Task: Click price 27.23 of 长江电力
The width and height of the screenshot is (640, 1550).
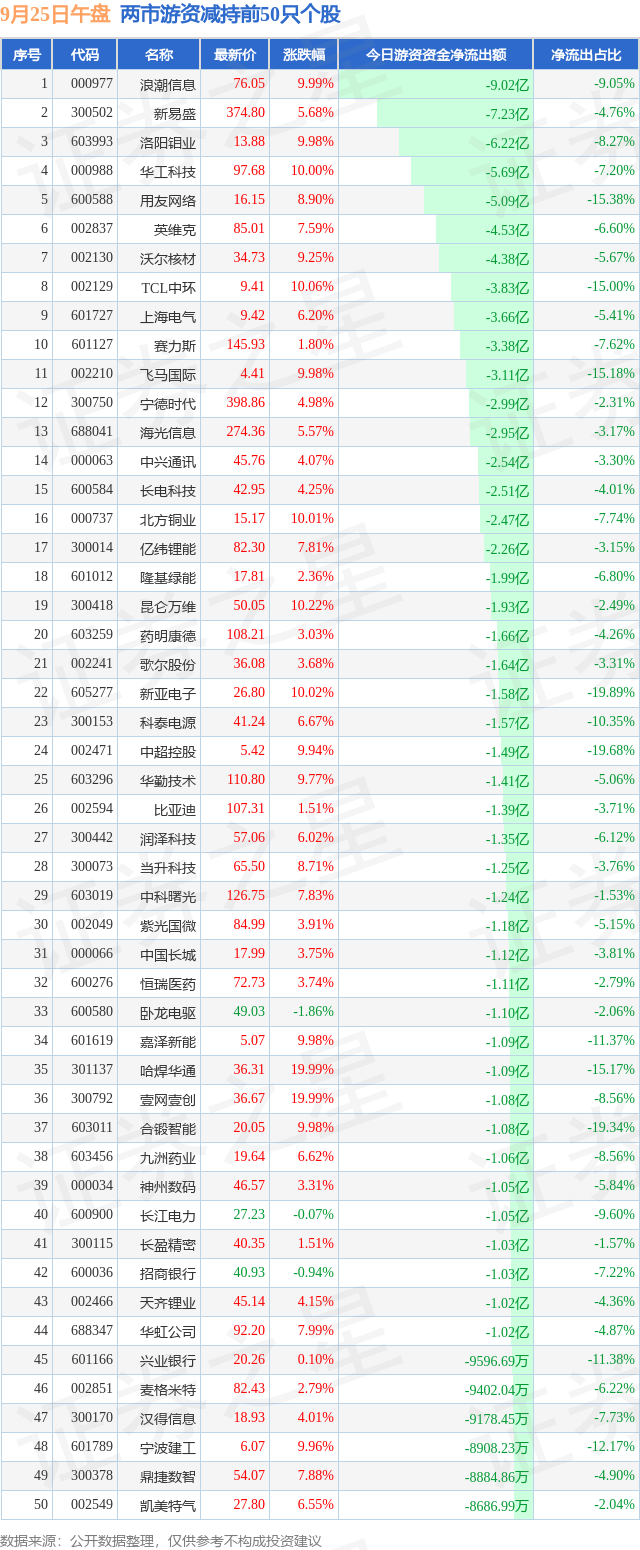Action: pyautogui.click(x=249, y=1215)
